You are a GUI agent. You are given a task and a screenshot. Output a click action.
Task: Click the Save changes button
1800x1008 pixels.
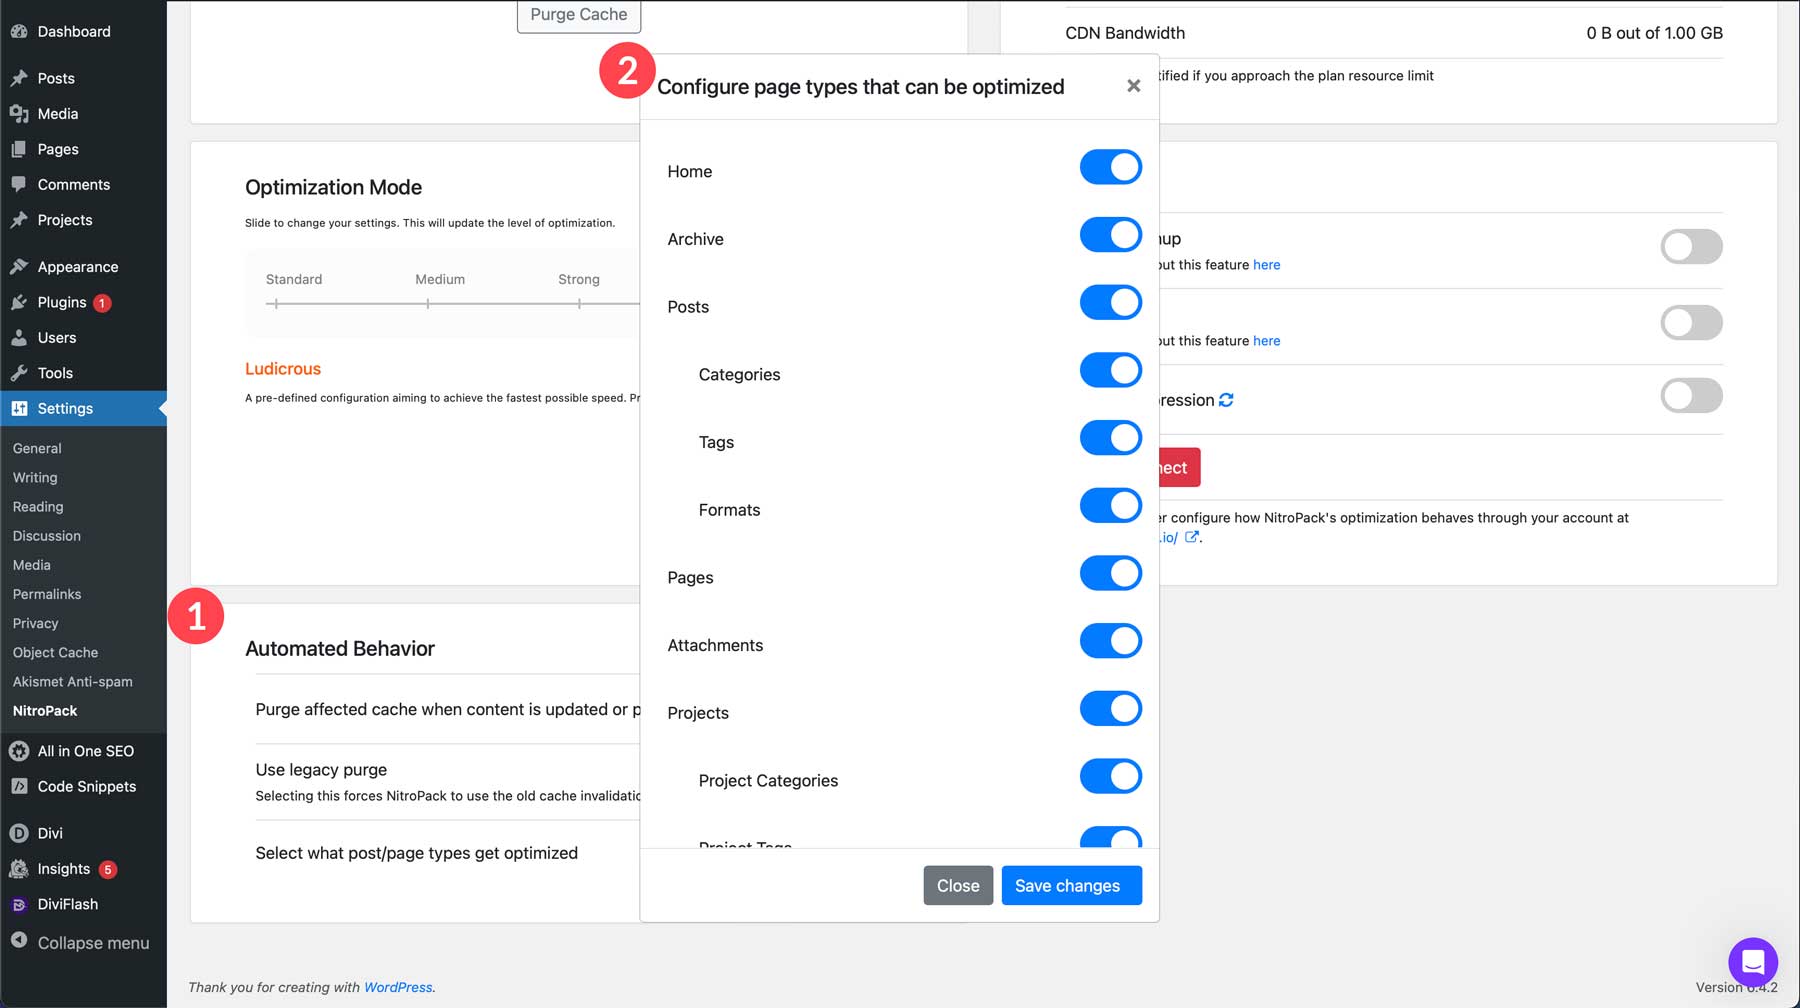point(1071,885)
